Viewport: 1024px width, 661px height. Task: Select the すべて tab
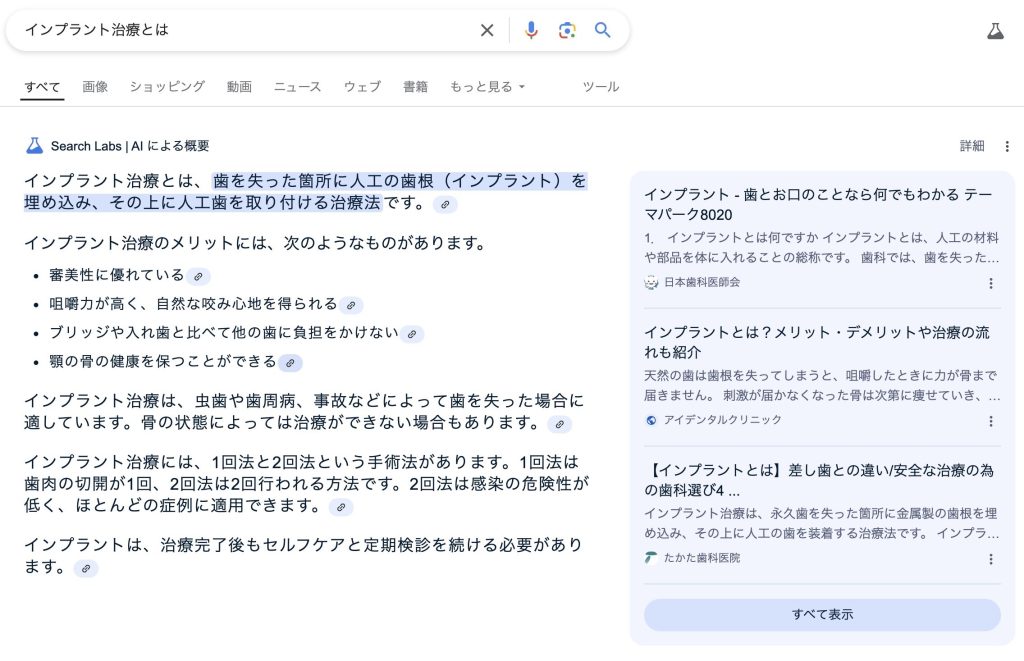point(42,87)
